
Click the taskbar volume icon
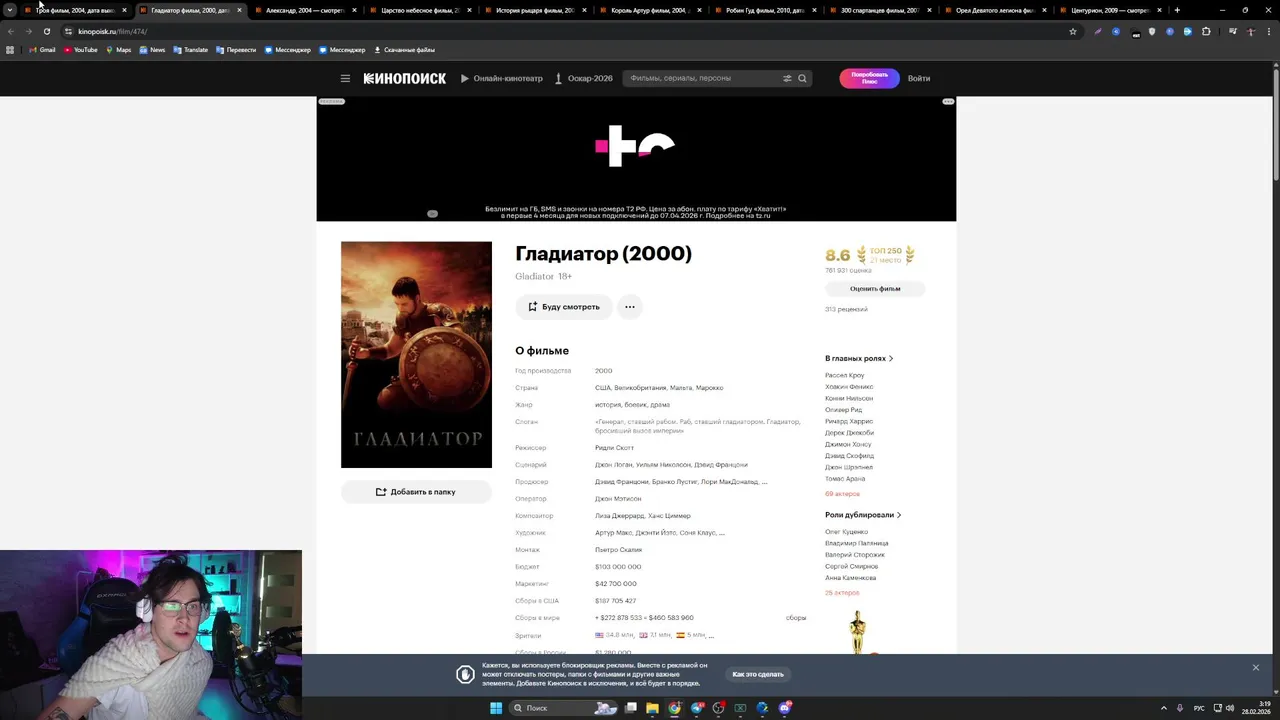coord(1230,708)
